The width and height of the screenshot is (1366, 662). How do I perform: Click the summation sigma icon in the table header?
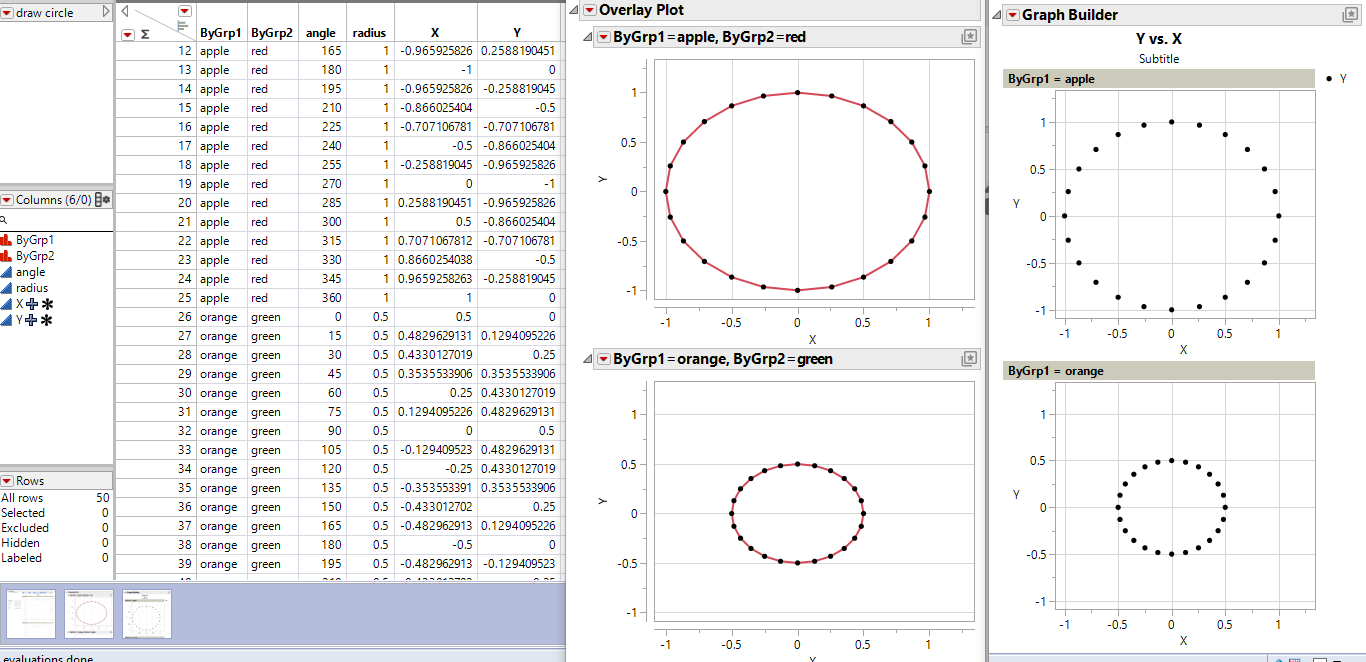point(144,33)
